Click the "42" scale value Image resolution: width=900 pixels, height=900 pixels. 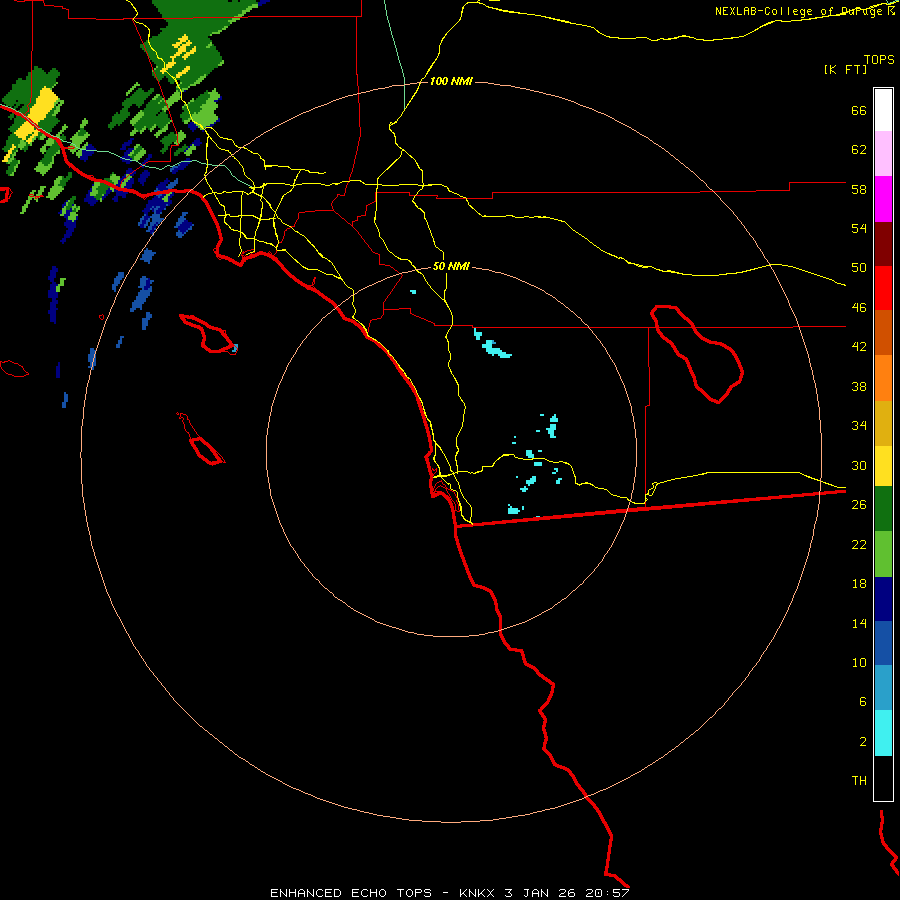pyautogui.click(x=859, y=347)
